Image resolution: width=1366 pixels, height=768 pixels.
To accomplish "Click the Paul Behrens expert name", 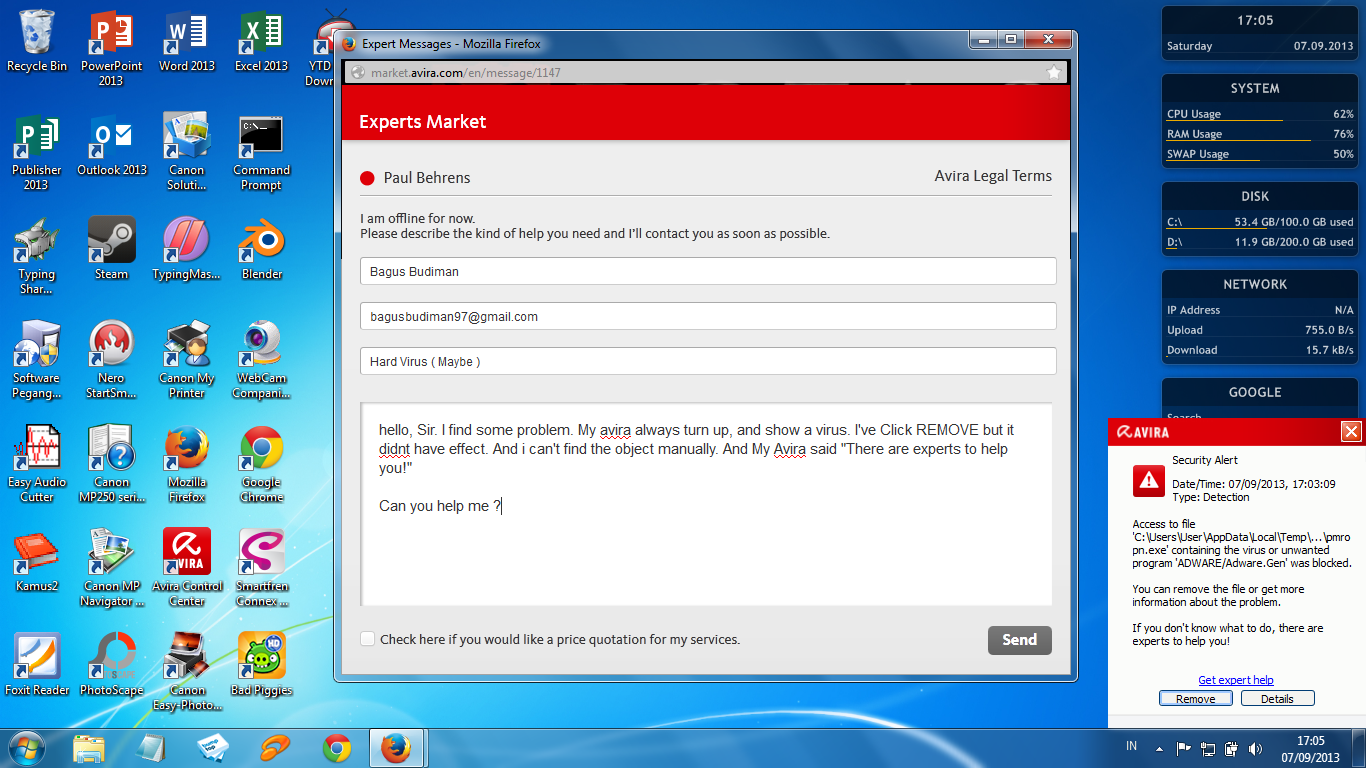I will pyautogui.click(x=427, y=178).
